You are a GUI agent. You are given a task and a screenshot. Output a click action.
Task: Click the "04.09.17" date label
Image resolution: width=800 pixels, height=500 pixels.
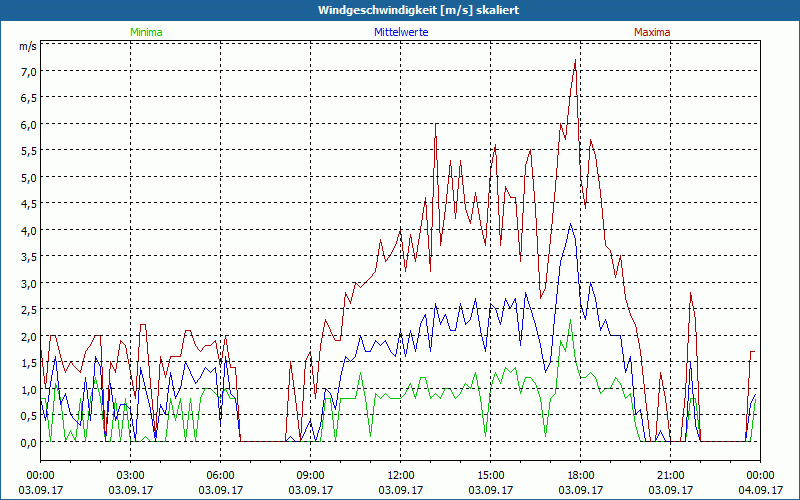tap(761, 490)
